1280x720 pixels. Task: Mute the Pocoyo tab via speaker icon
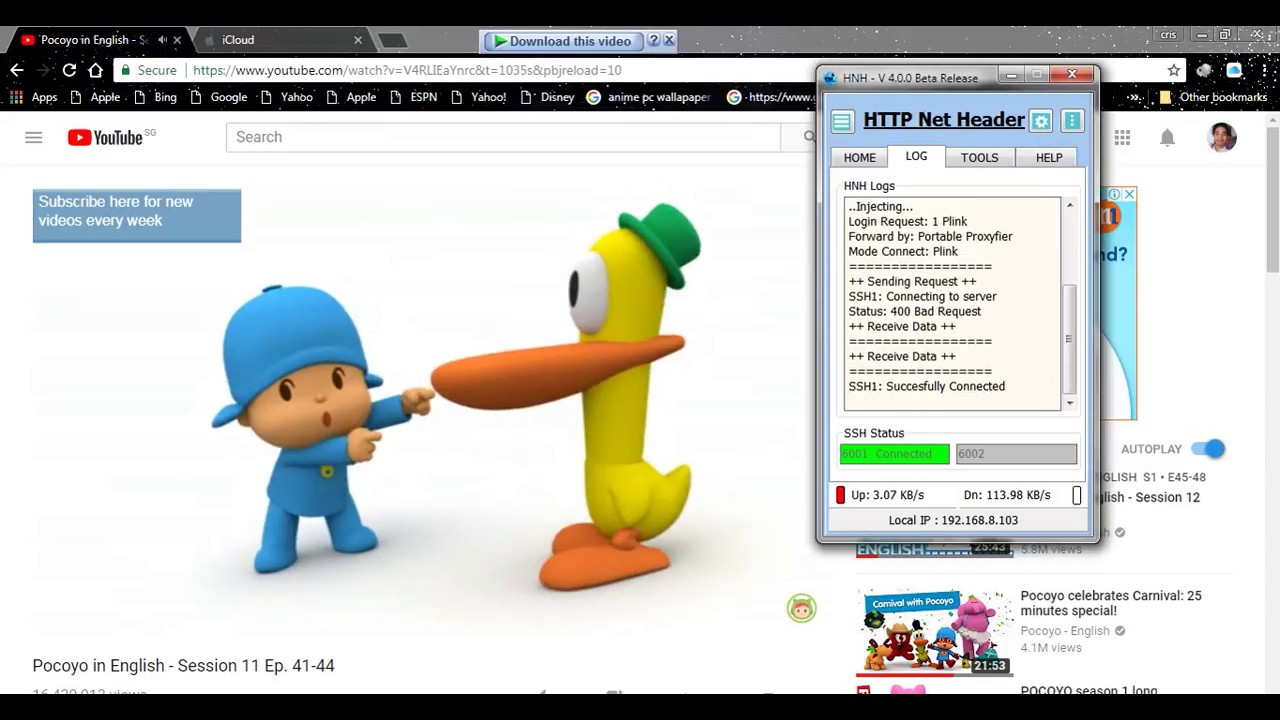(x=162, y=40)
